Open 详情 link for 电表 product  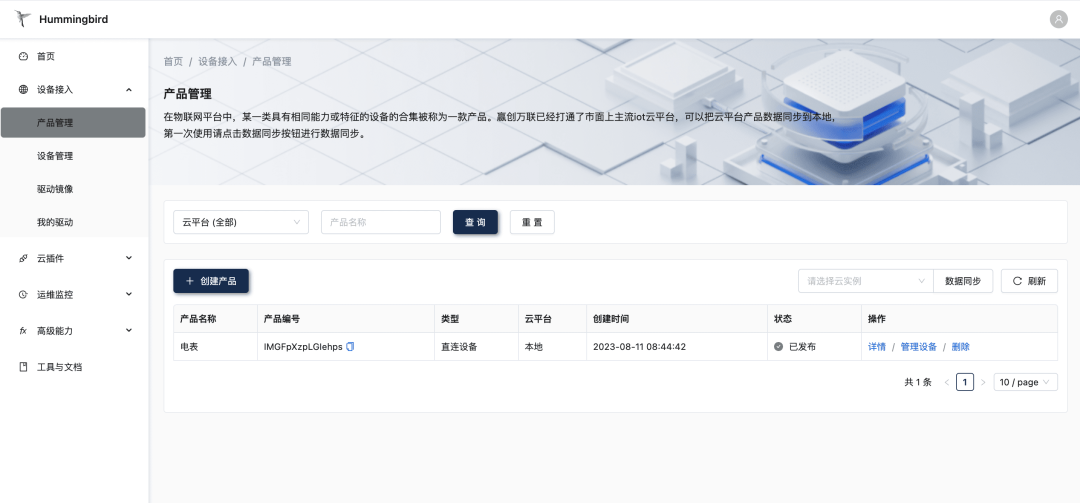pyautogui.click(x=878, y=347)
